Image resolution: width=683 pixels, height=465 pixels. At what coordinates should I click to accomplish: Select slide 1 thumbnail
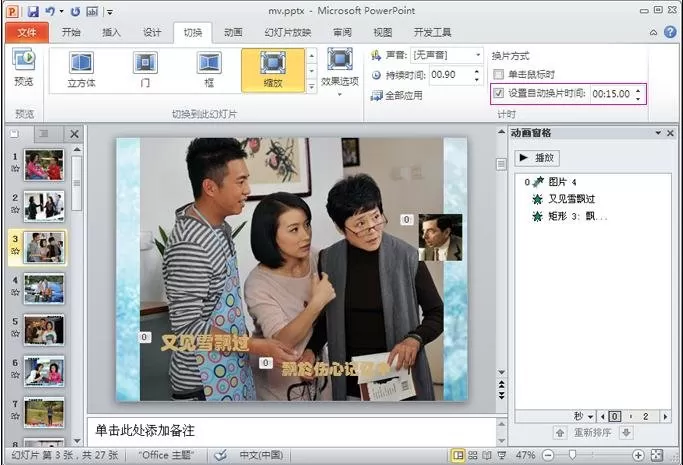coord(44,165)
